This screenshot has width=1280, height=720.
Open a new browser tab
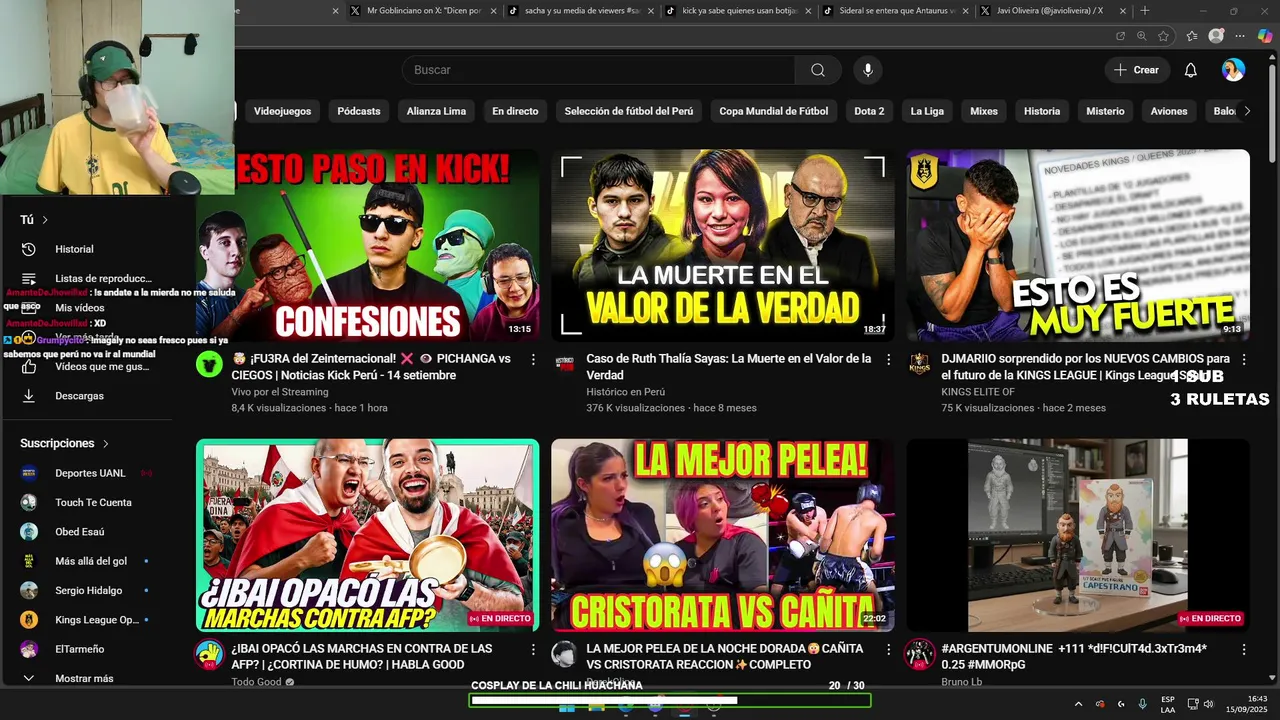[1145, 11]
